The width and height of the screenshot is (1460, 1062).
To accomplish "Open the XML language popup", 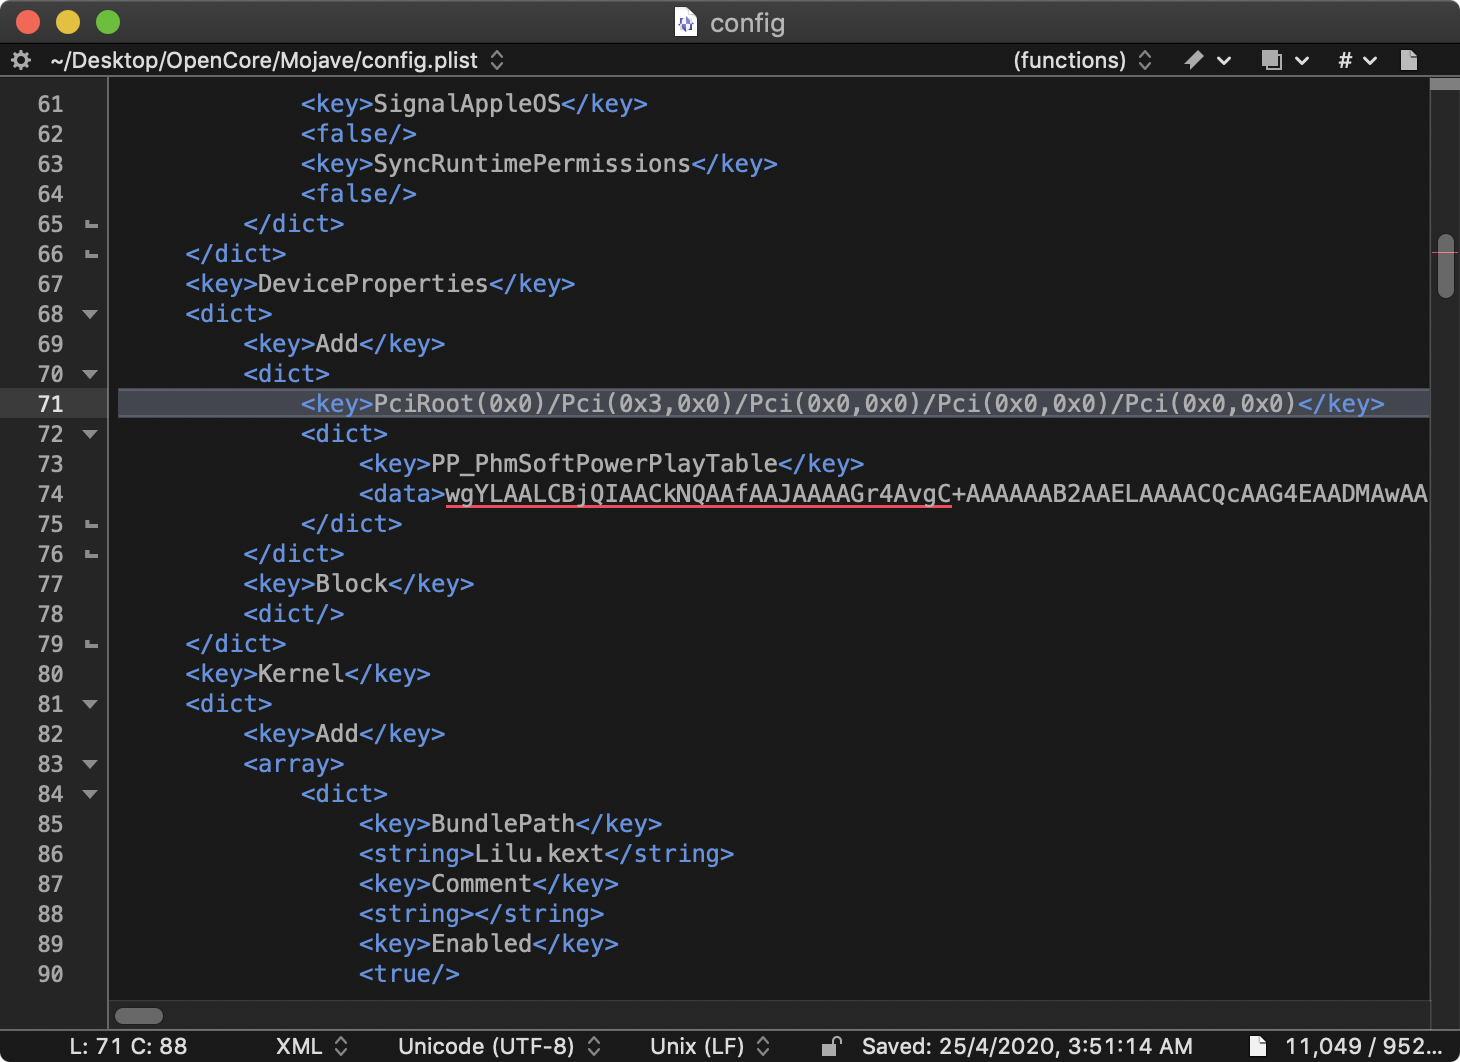I will [312, 1046].
